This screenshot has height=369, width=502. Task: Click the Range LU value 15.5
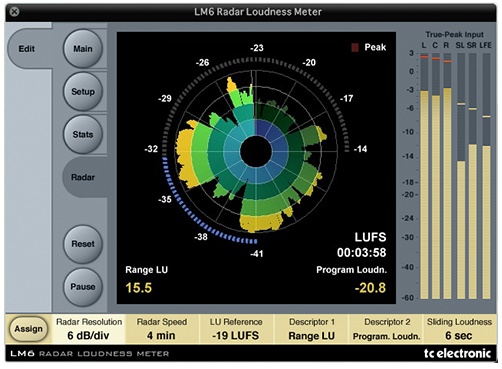click(138, 288)
